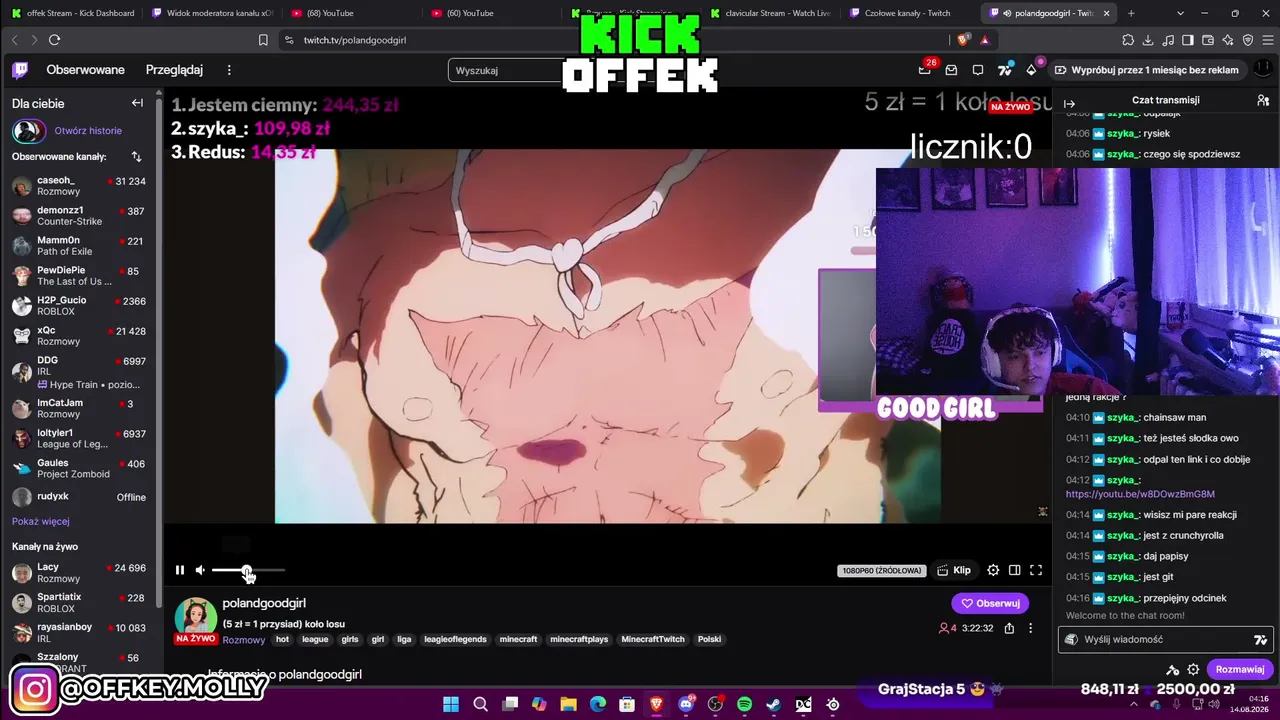This screenshot has height=720, width=1280.
Task: Toggle theatre mode on the player
Action: (x=1014, y=570)
